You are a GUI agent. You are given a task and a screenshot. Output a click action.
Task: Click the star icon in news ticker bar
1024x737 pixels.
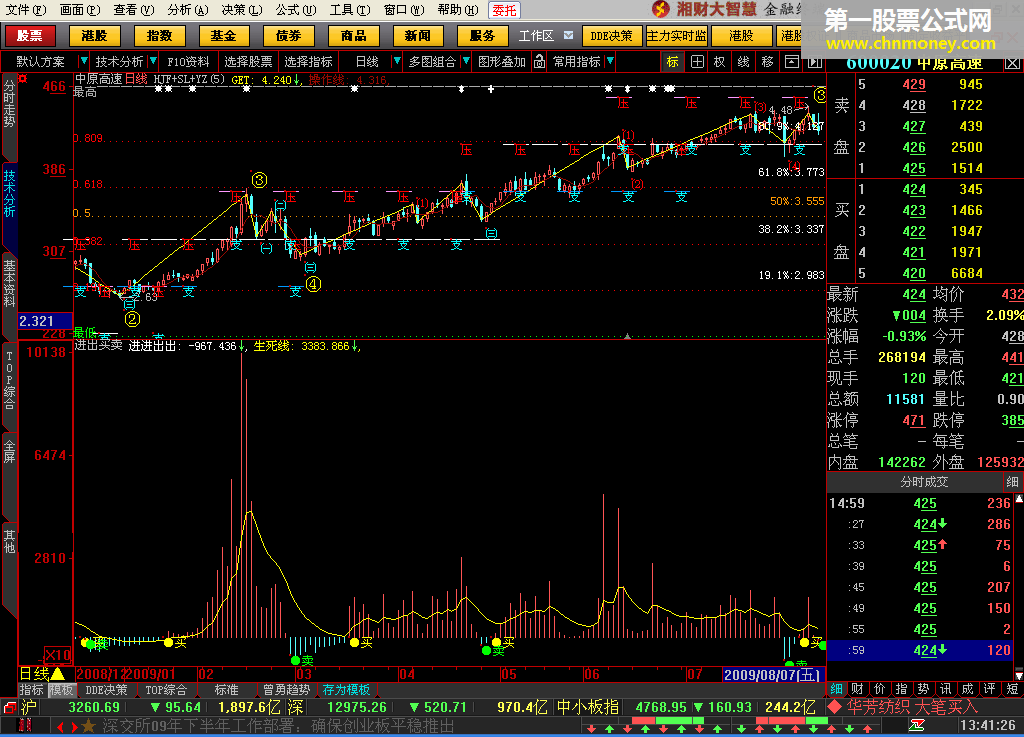pos(89,726)
